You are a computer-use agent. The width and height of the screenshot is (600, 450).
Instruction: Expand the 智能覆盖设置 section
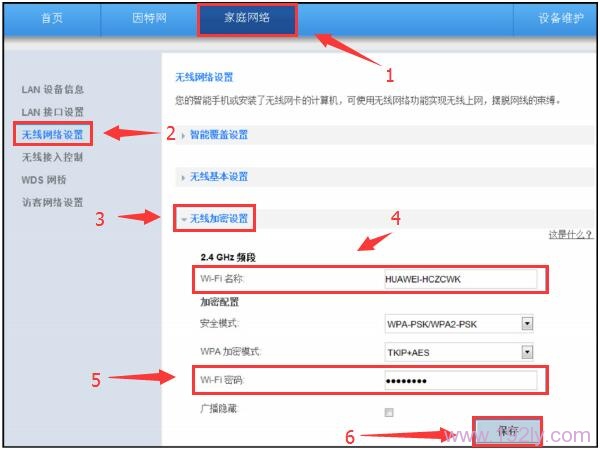(x=218, y=134)
